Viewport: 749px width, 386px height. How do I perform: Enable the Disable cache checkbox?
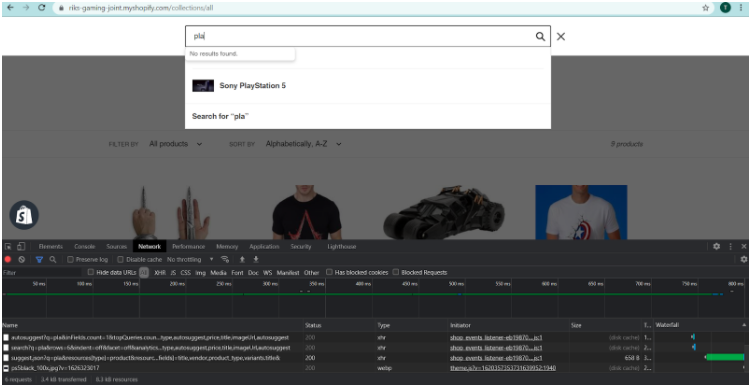click(x=121, y=259)
